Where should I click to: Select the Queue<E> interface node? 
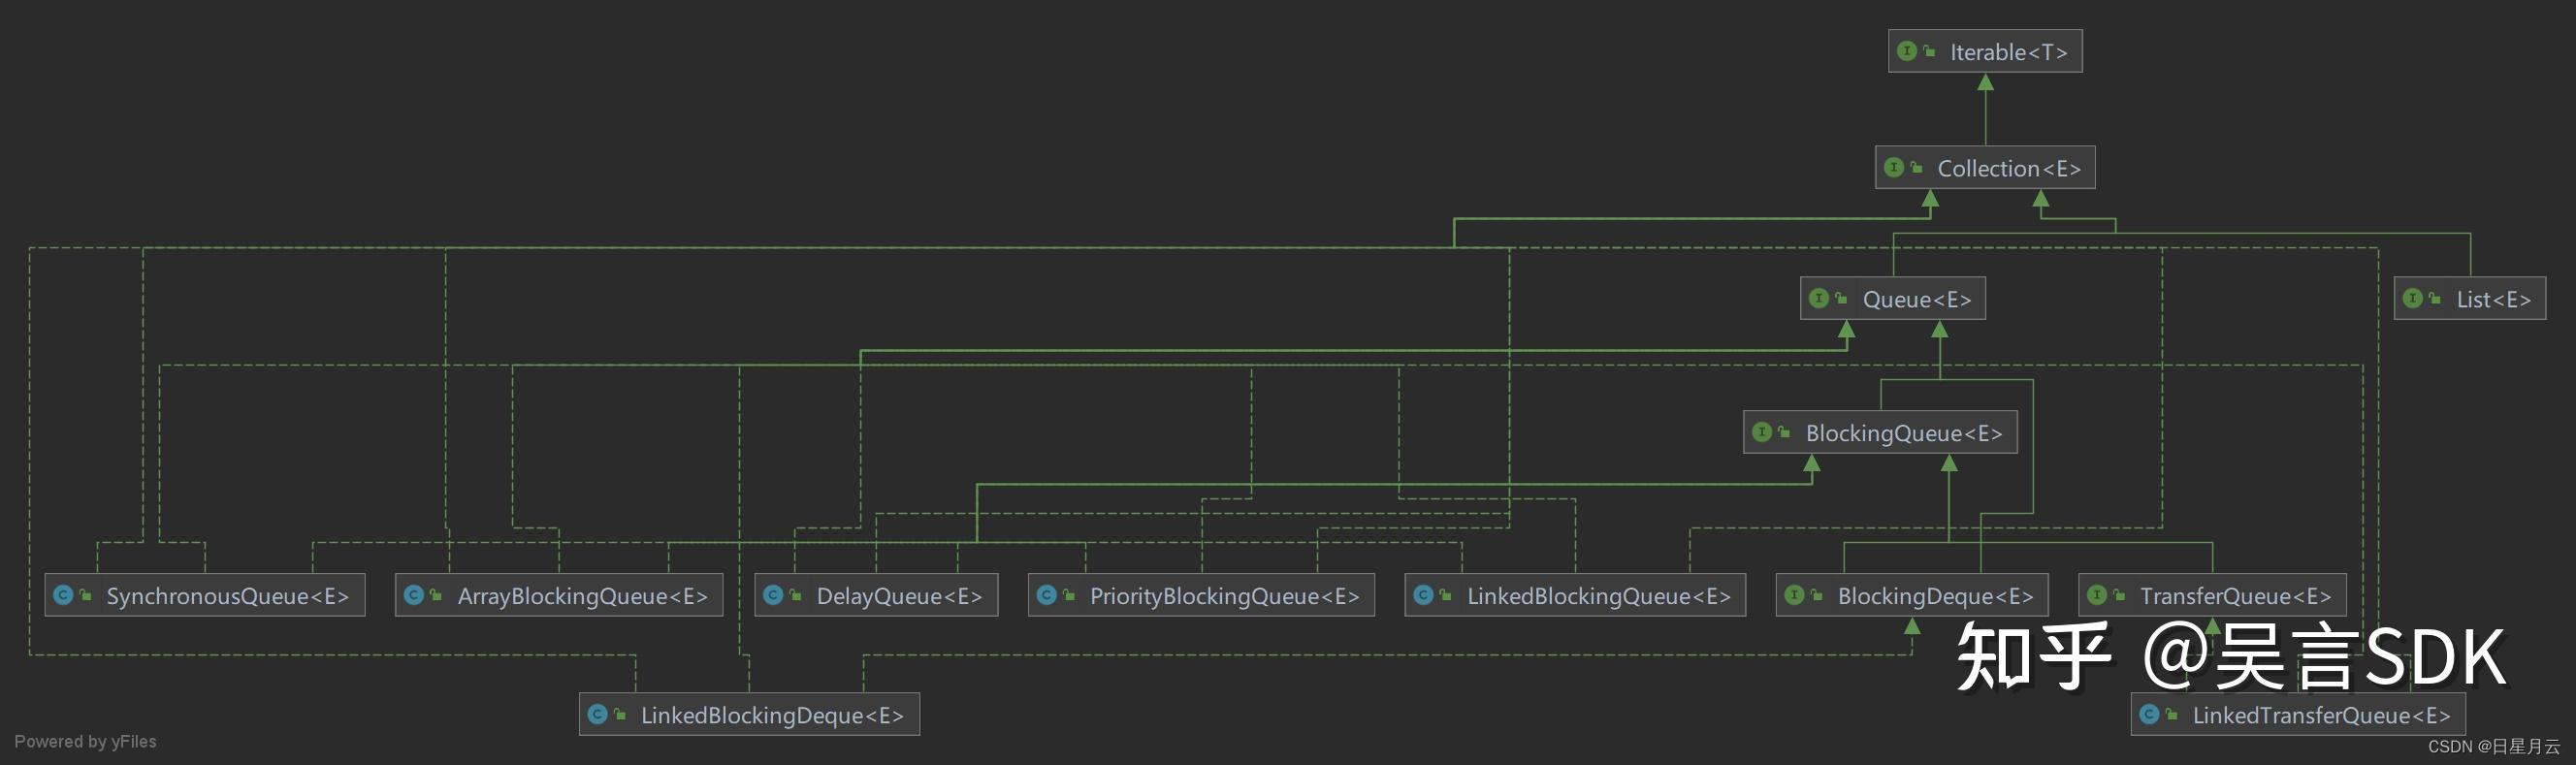click(x=1893, y=299)
